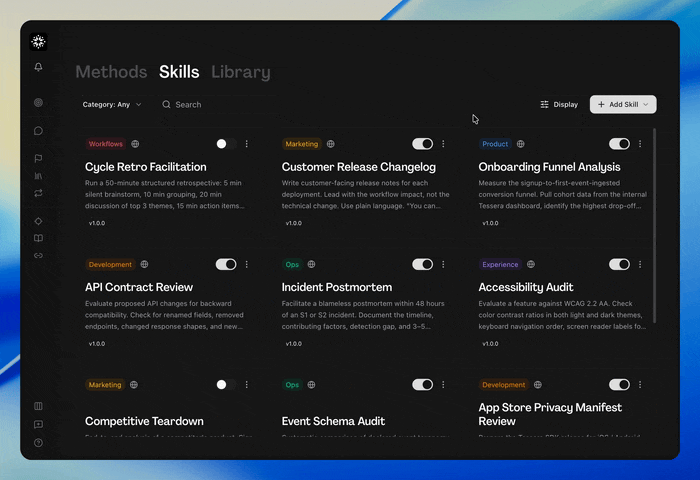Open the help question mark icon
The height and width of the screenshot is (480, 700).
tap(38, 443)
